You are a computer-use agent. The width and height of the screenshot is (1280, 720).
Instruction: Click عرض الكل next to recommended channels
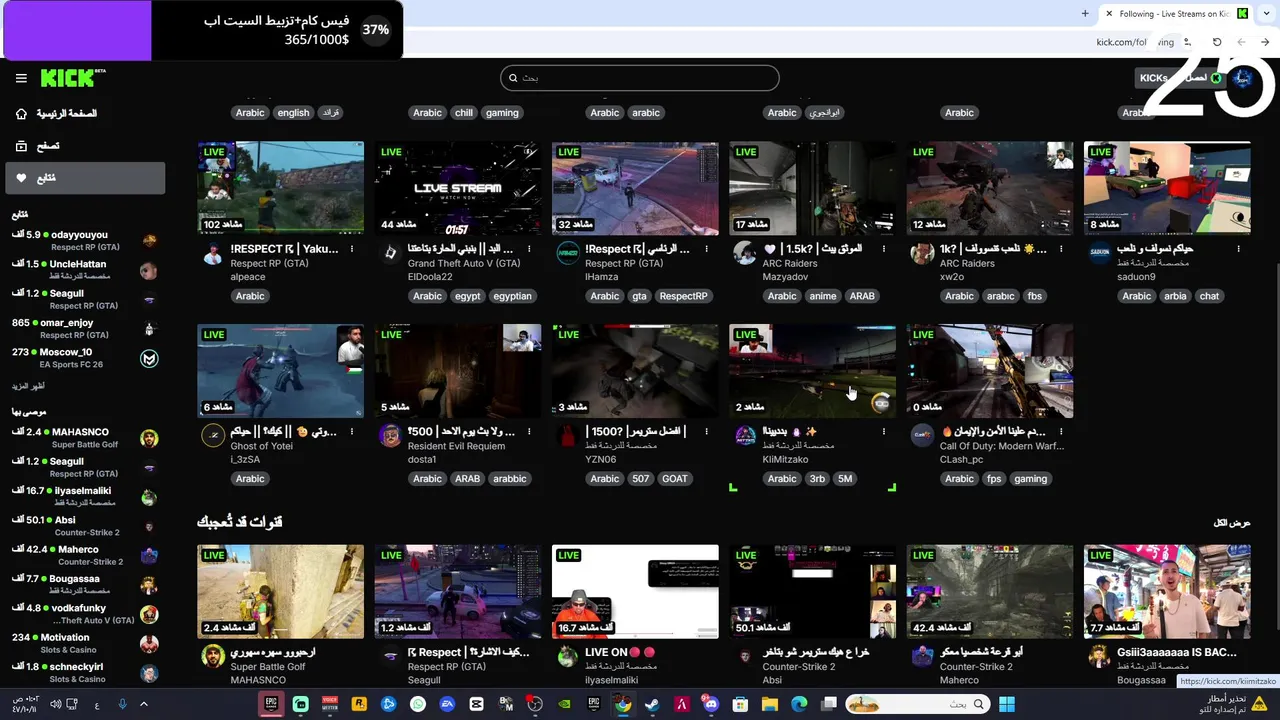pos(1232,523)
